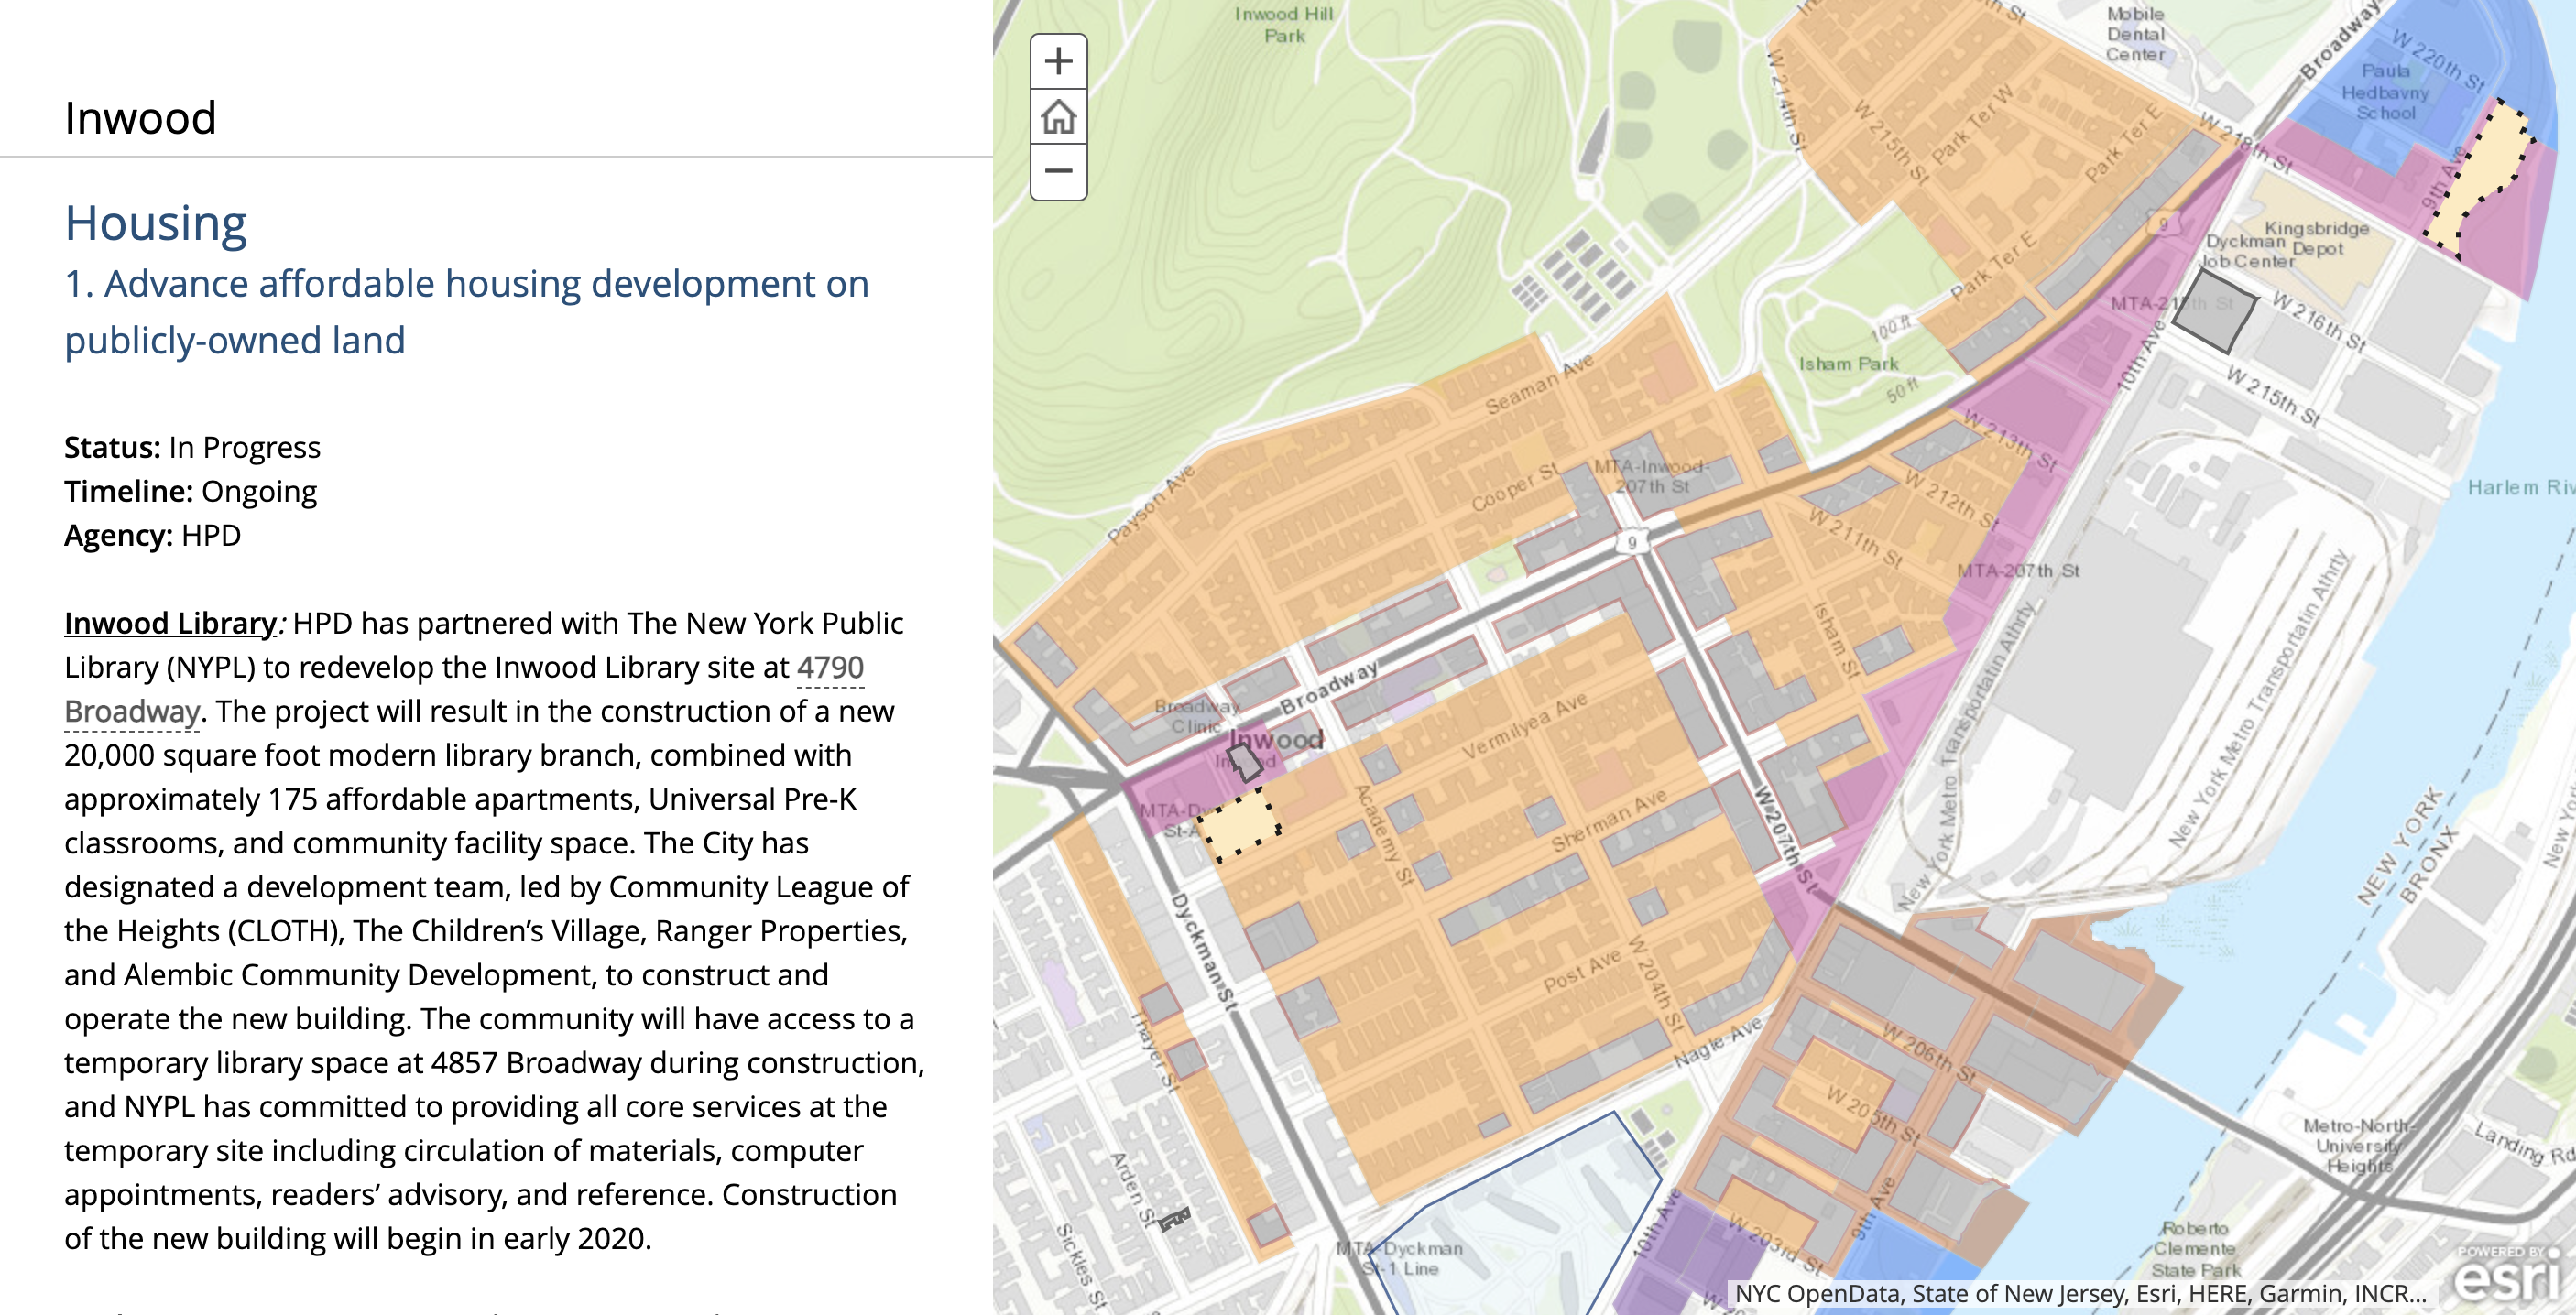Viewport: 2576px width, 1315px height.
Task: Click 'MTA-Inwood-207th St' station label
Action: coord(1651,476)
